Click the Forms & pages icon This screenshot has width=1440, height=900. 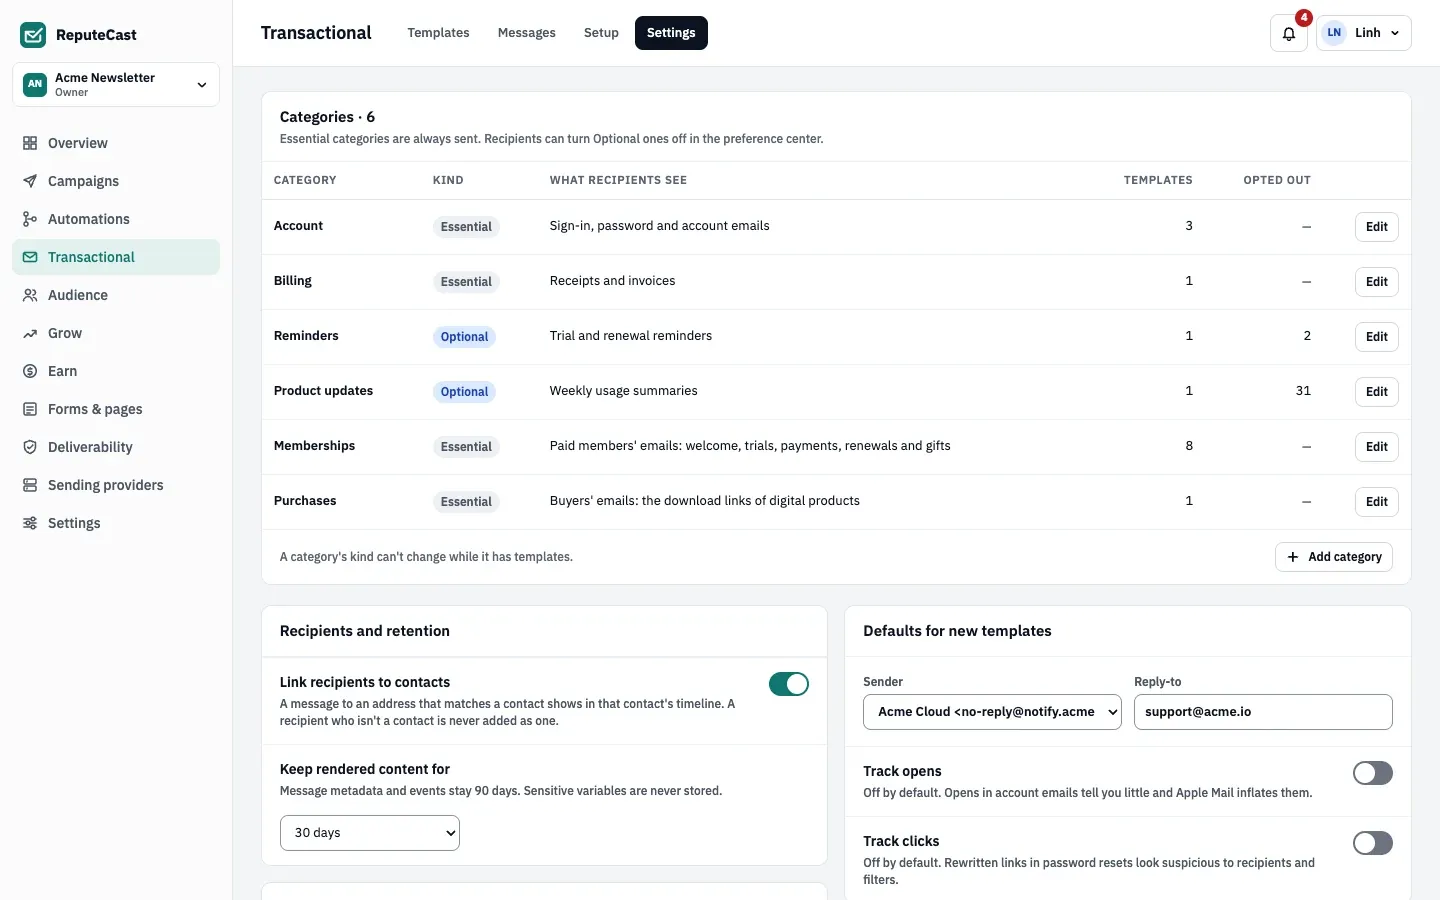pyautogui.click(x=30, y=409)
